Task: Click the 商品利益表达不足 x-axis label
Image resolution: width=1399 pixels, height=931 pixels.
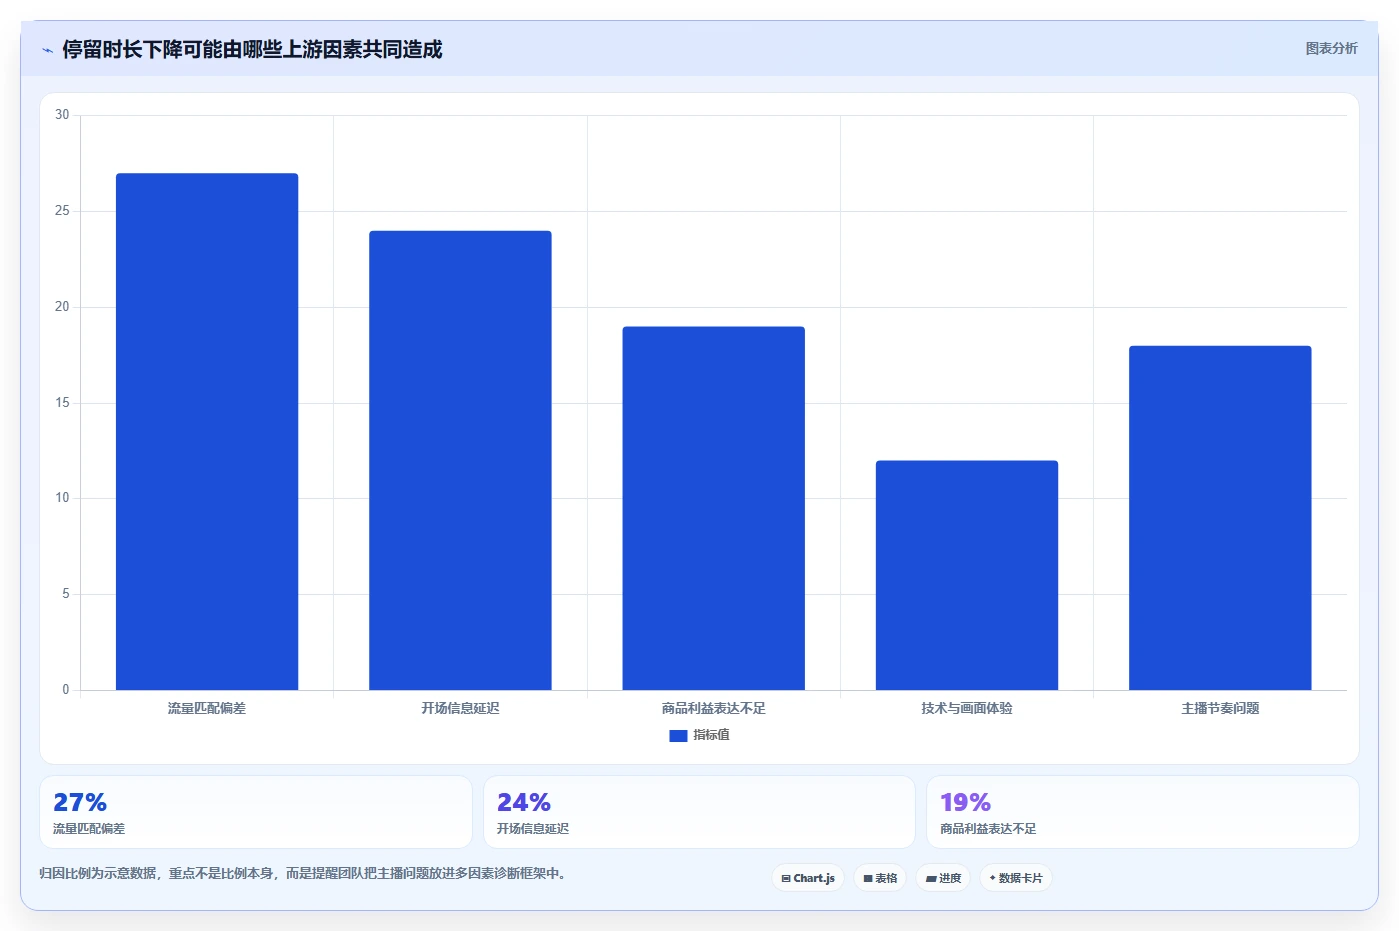Action: click(x=713, y=708)
